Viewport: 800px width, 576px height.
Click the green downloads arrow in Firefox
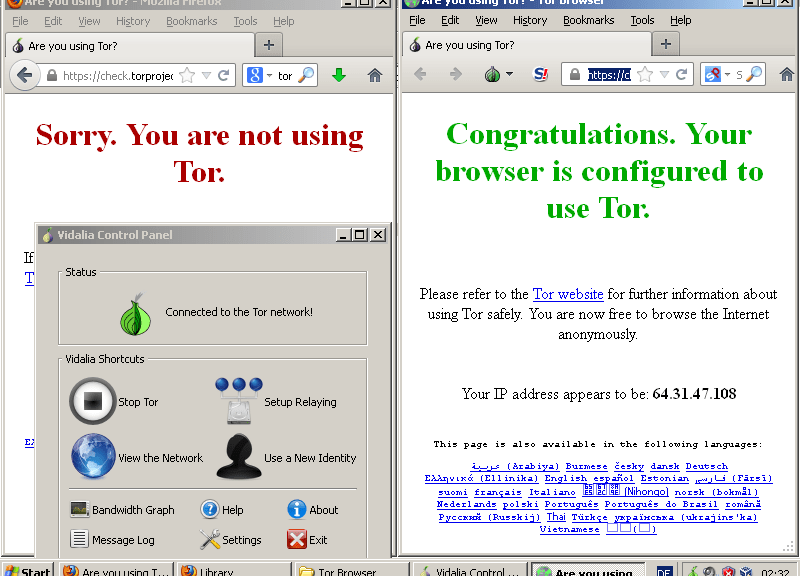[339, 75]
